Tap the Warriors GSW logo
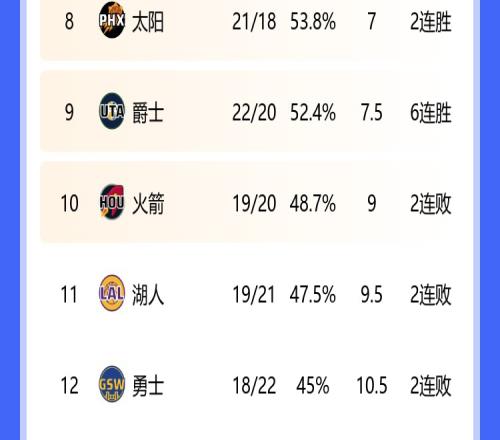This screenshot has height=440, width=500. tap(112, 384)
